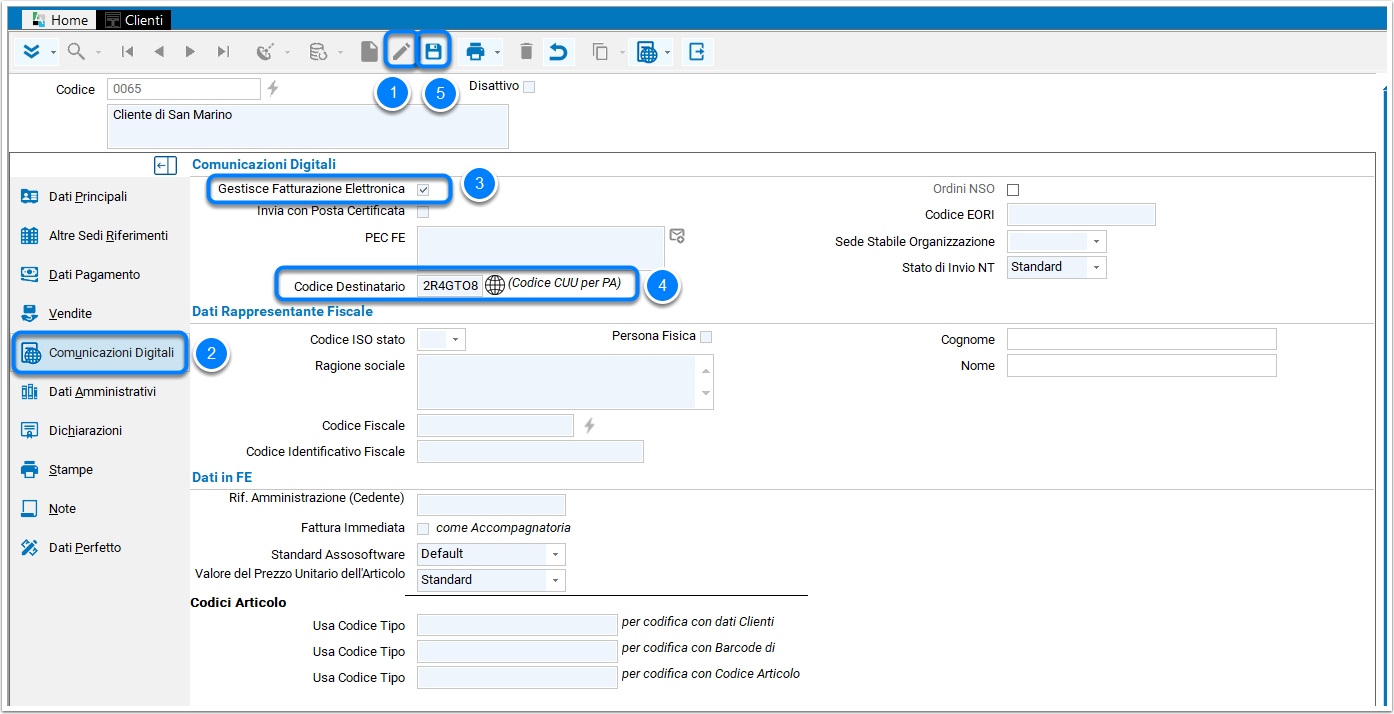Click the PEC FE text area

540,248
